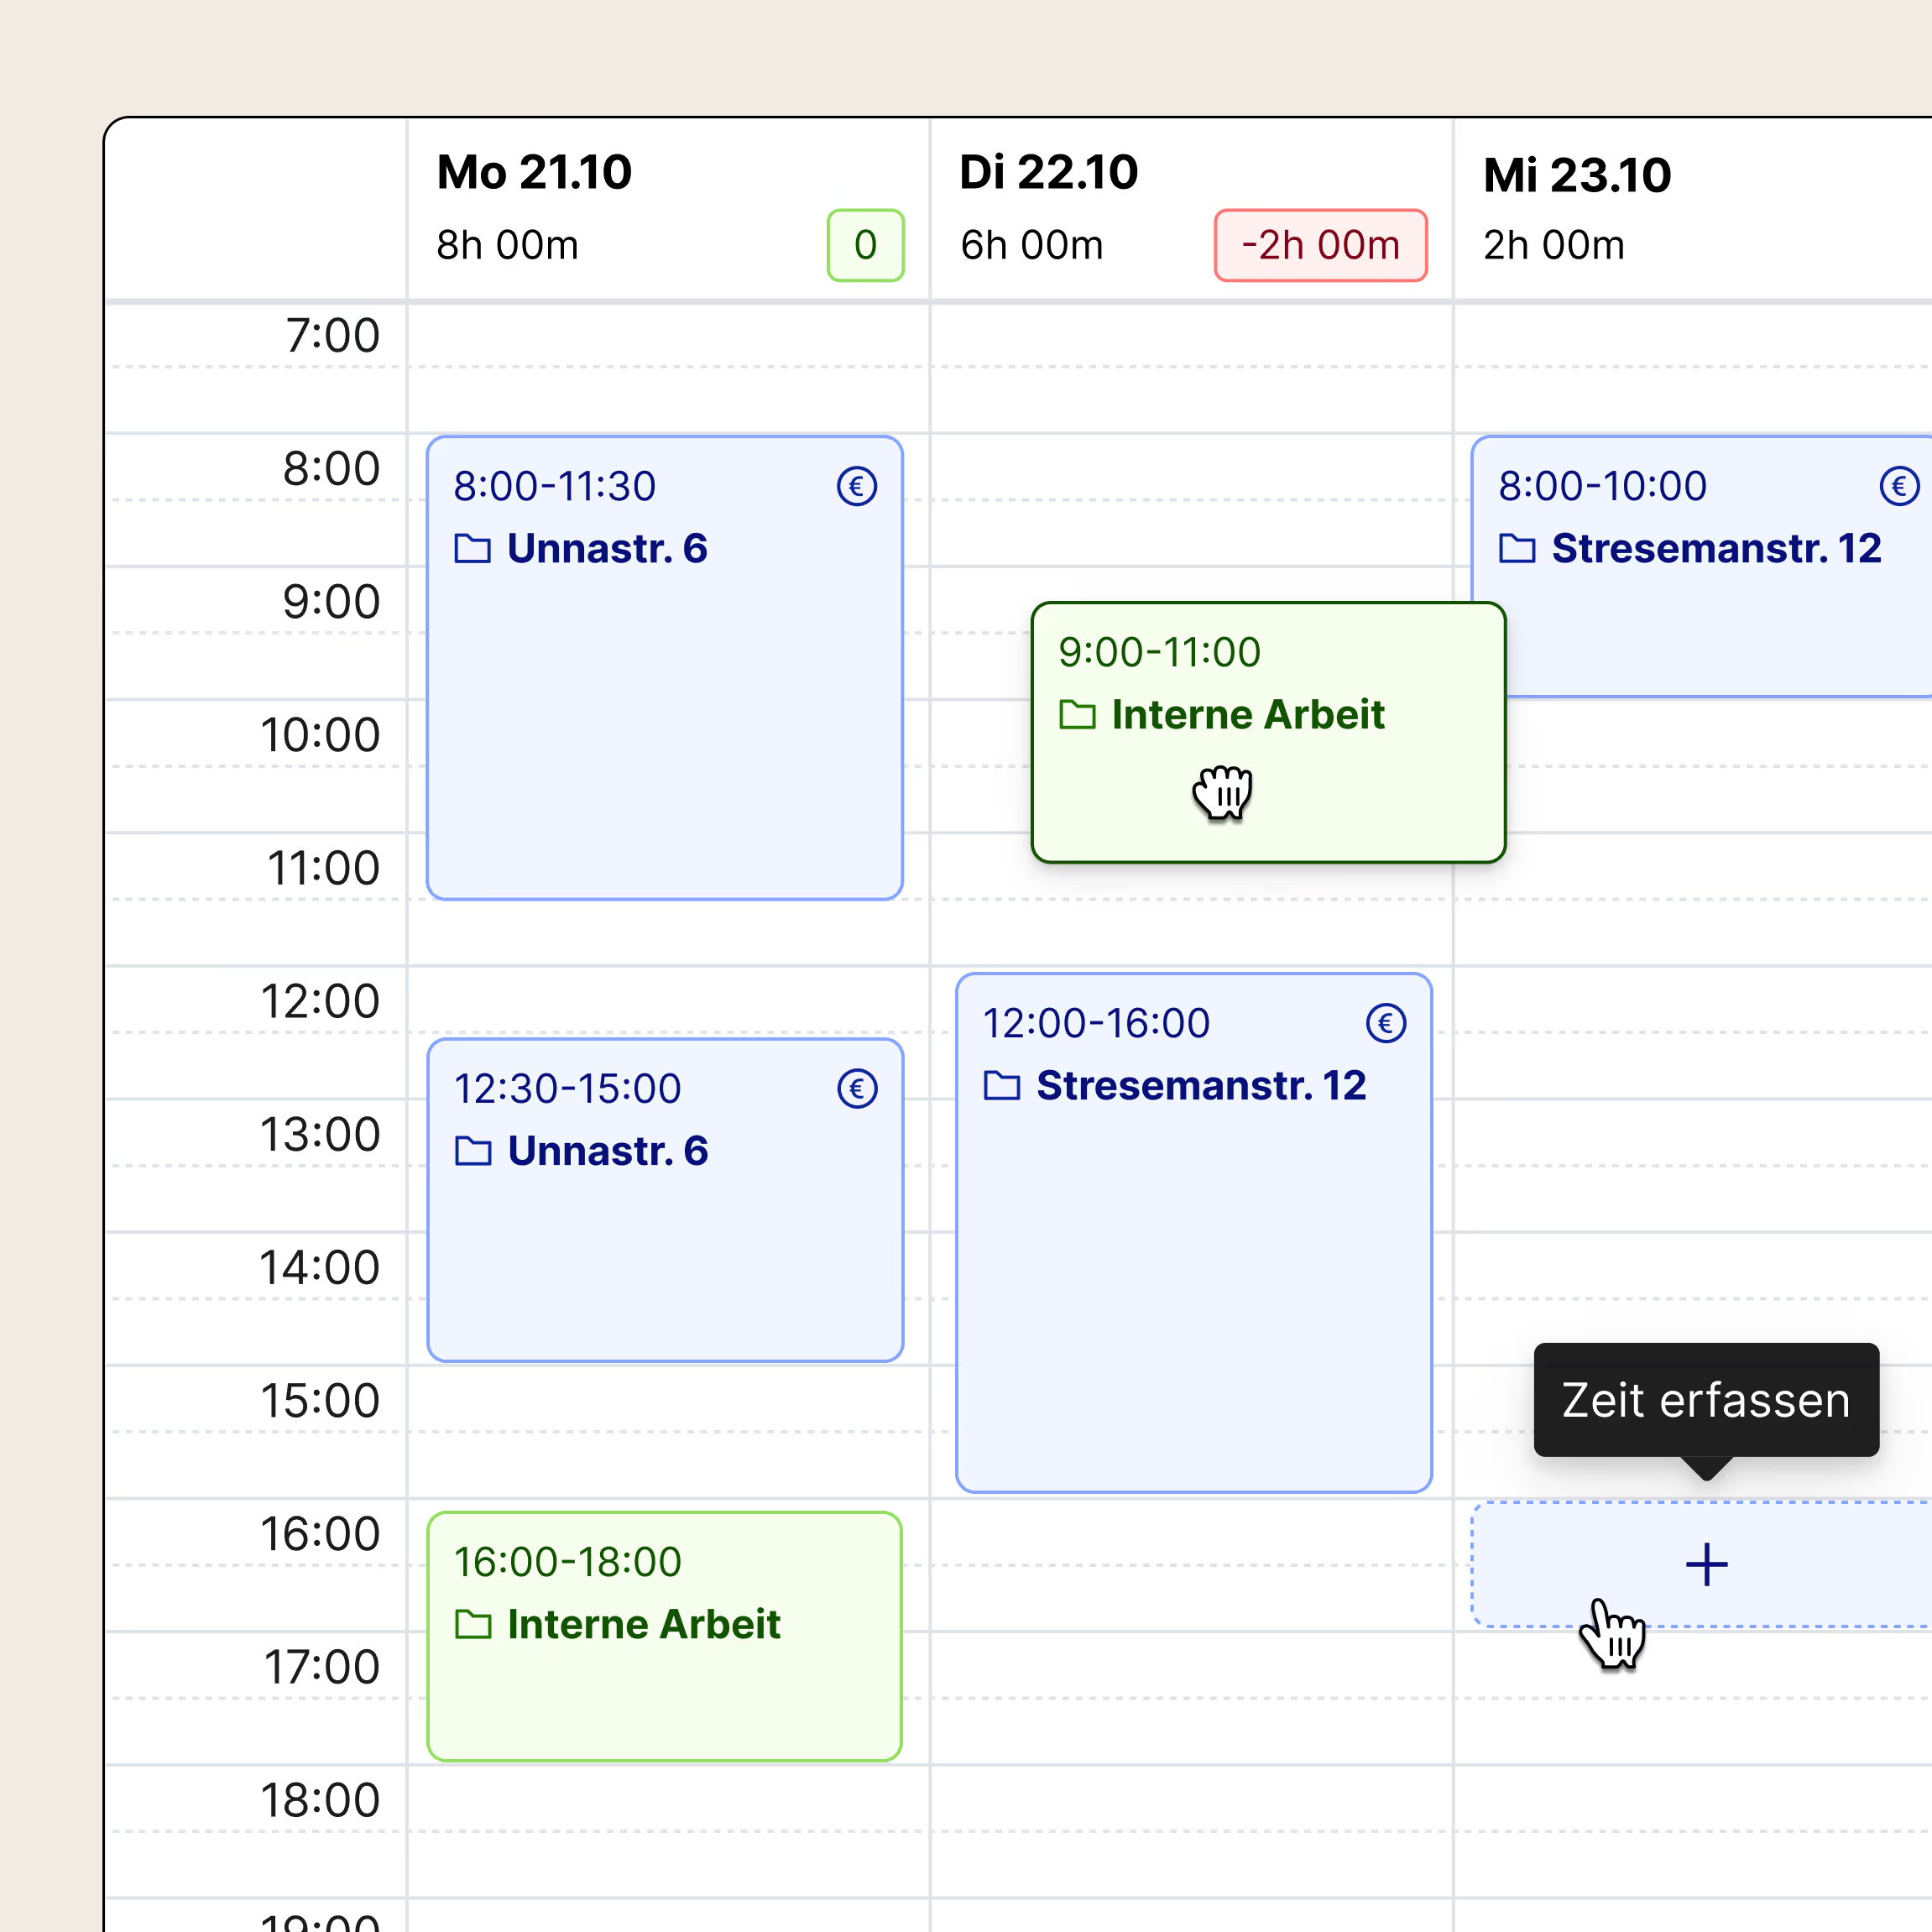Select the Mo 21.10 day header

pos(534,172)
